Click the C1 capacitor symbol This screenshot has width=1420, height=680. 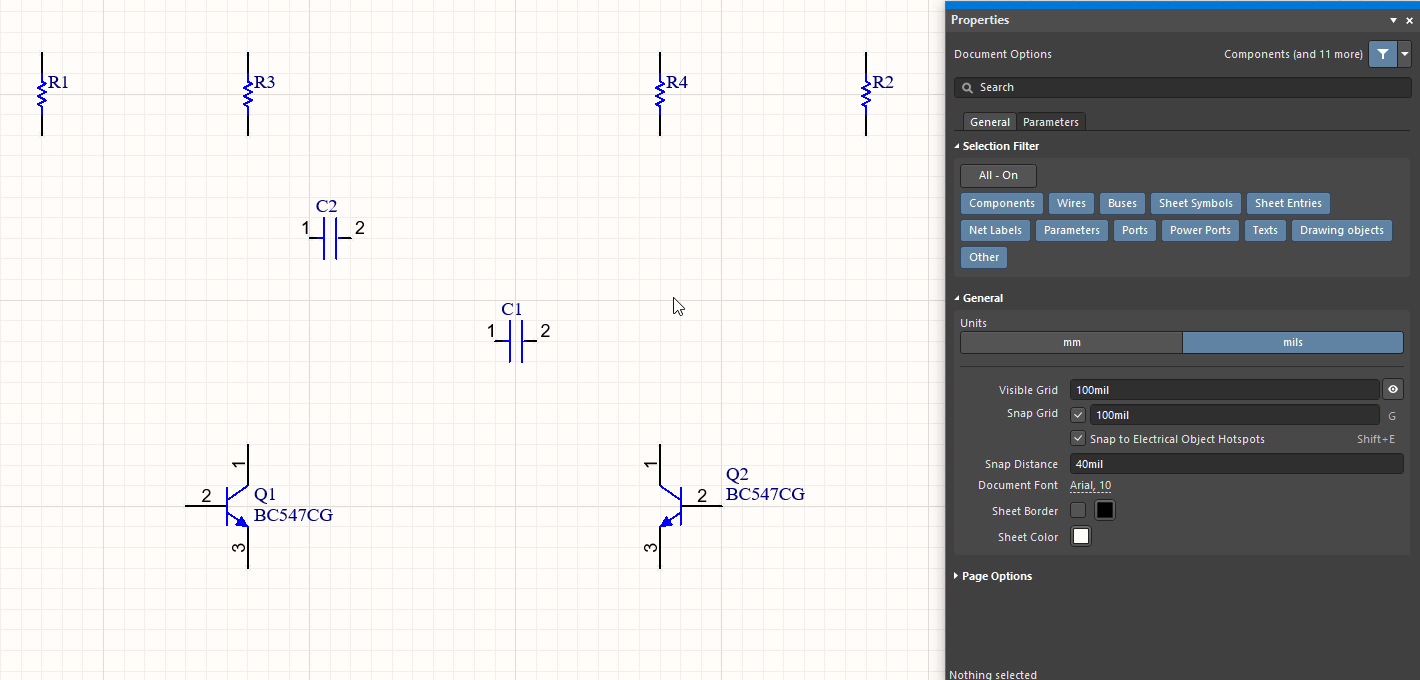(x=516, y=341)
